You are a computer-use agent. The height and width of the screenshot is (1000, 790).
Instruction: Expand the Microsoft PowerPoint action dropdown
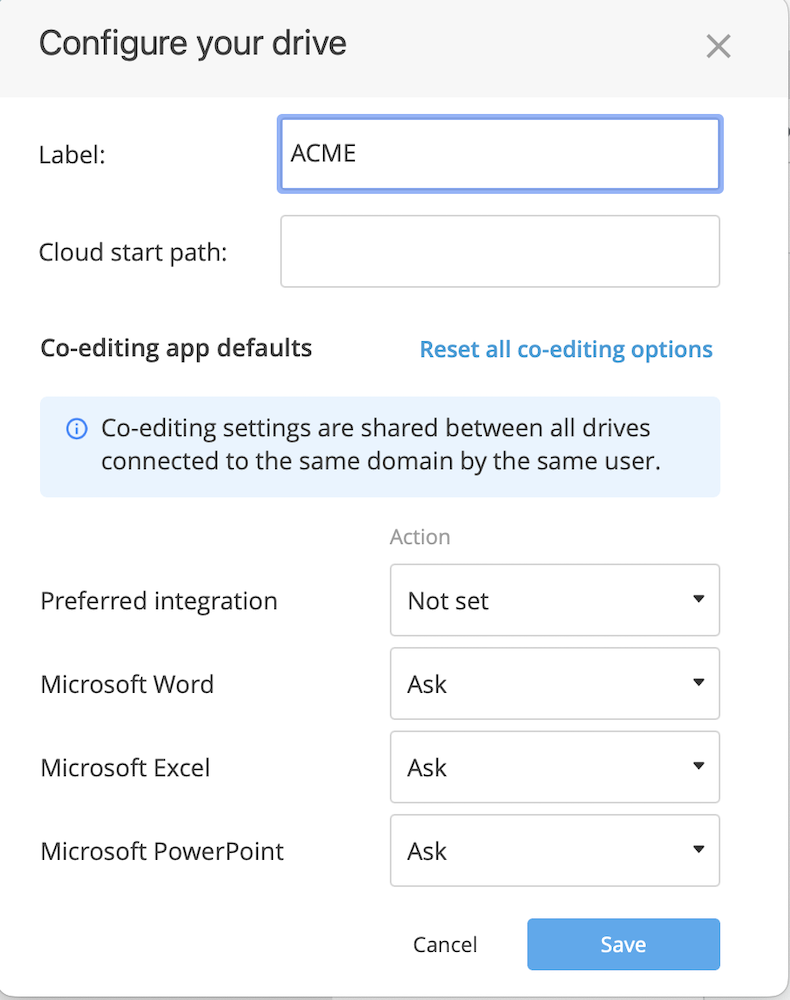(x=554, y=851)
